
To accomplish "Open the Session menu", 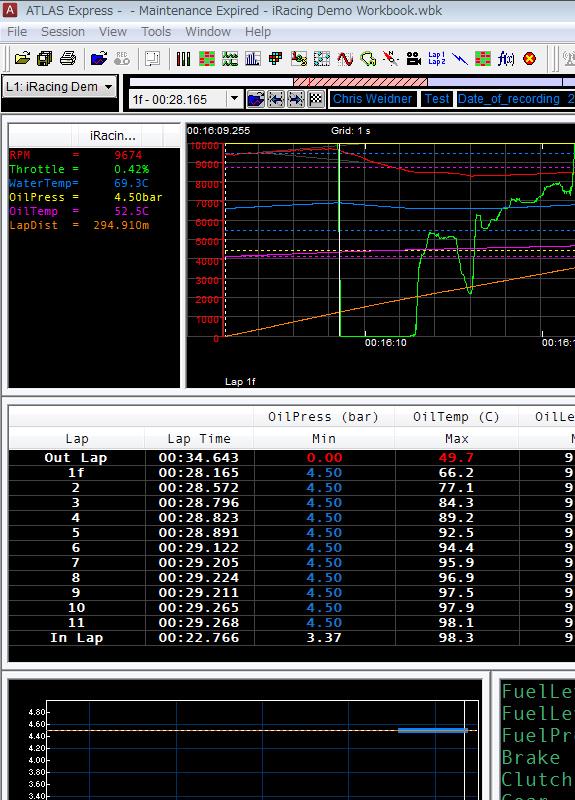I will coord(63,32).
